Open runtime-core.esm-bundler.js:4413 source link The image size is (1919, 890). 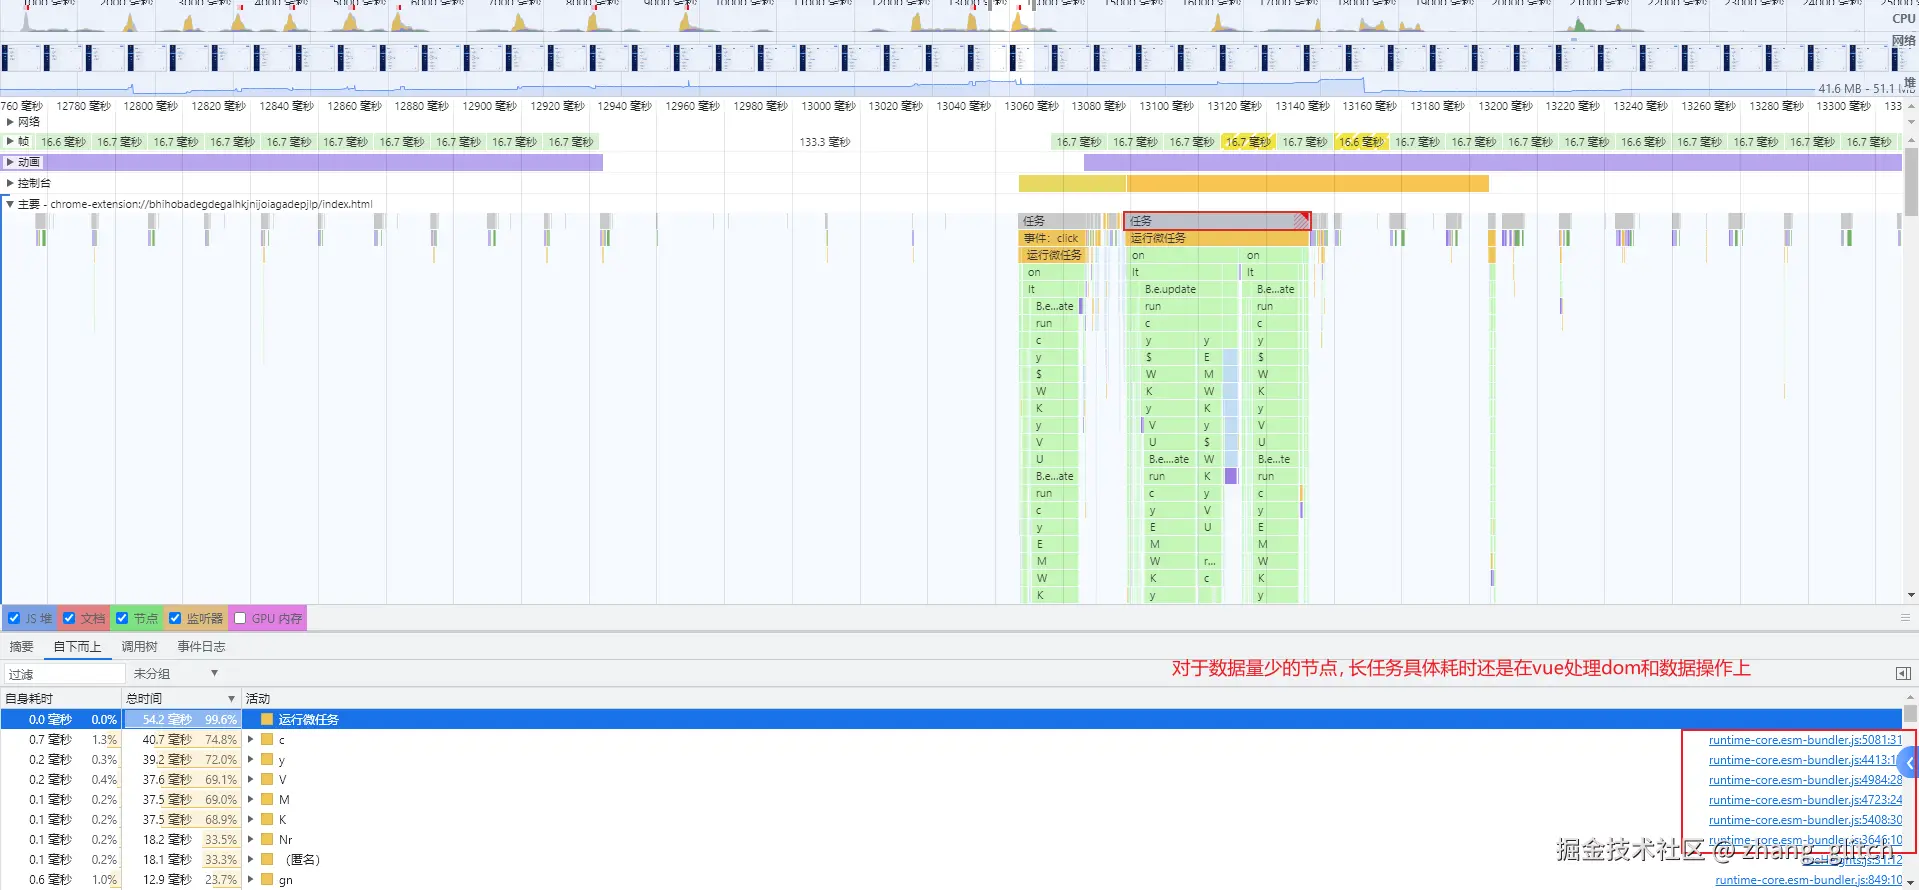click(x=1802, y=760)
